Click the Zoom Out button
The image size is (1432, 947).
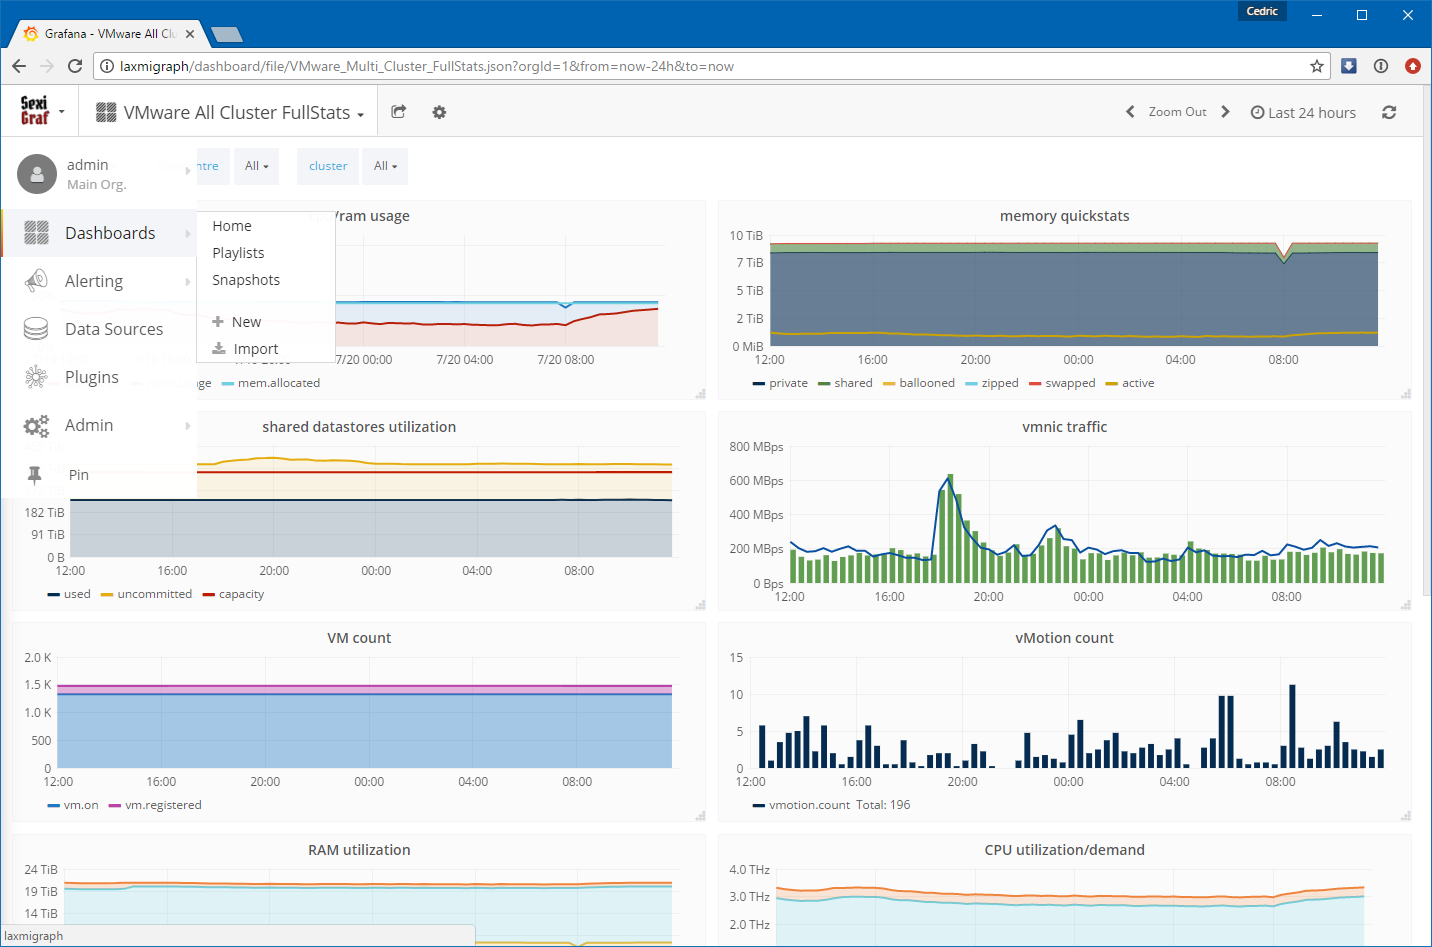(x=1177, y=112)
